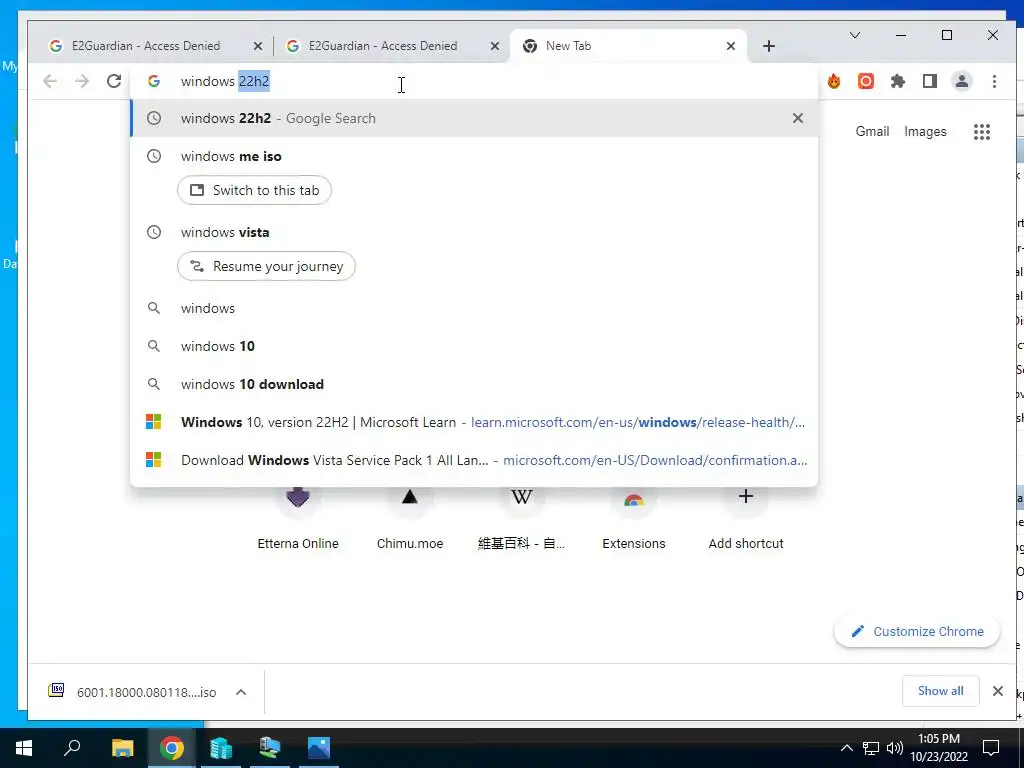Open the 'Download Windows Vista Service Pack 1' result
This screenshot has height=768, width=1024.
(x=474, y=460)
